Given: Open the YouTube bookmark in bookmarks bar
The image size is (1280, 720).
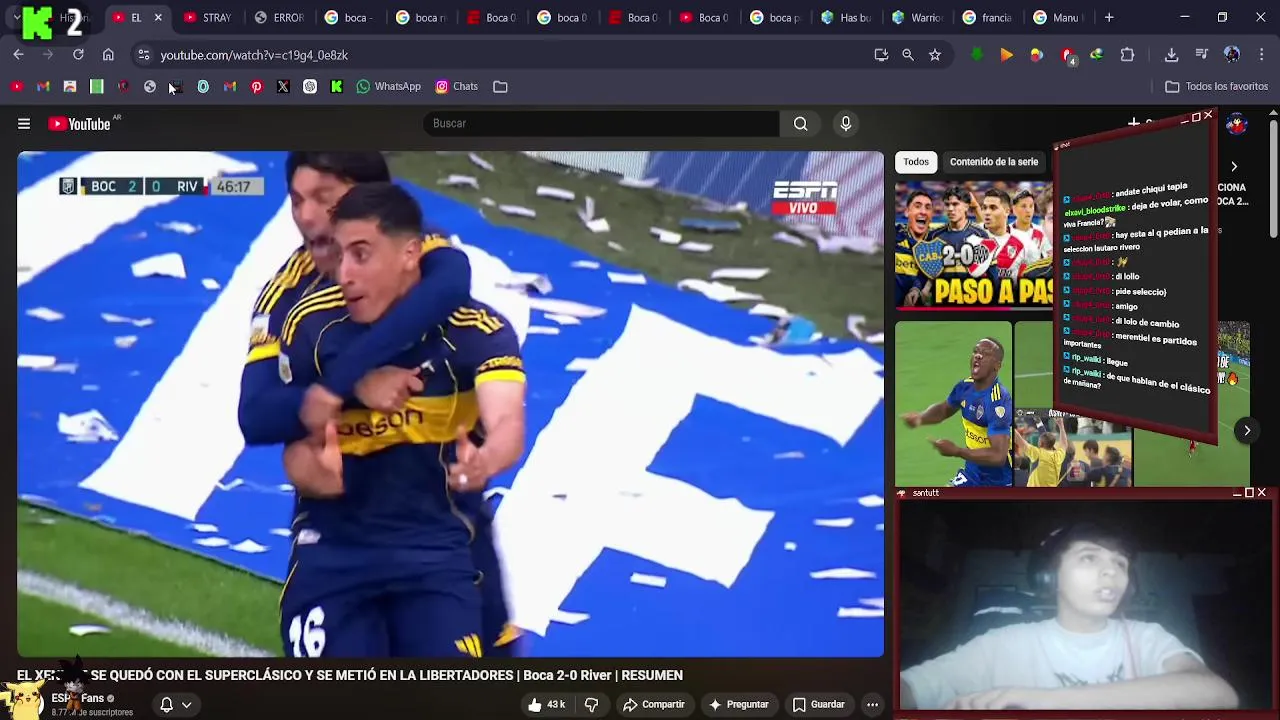Looking at the screenshot, I should [x=17, y=87].
